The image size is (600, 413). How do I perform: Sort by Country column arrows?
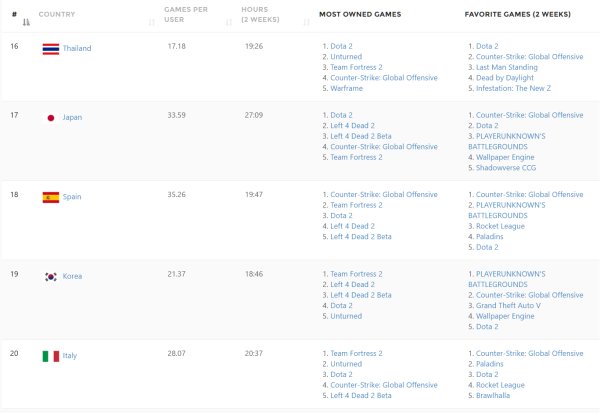click(152, 22)
